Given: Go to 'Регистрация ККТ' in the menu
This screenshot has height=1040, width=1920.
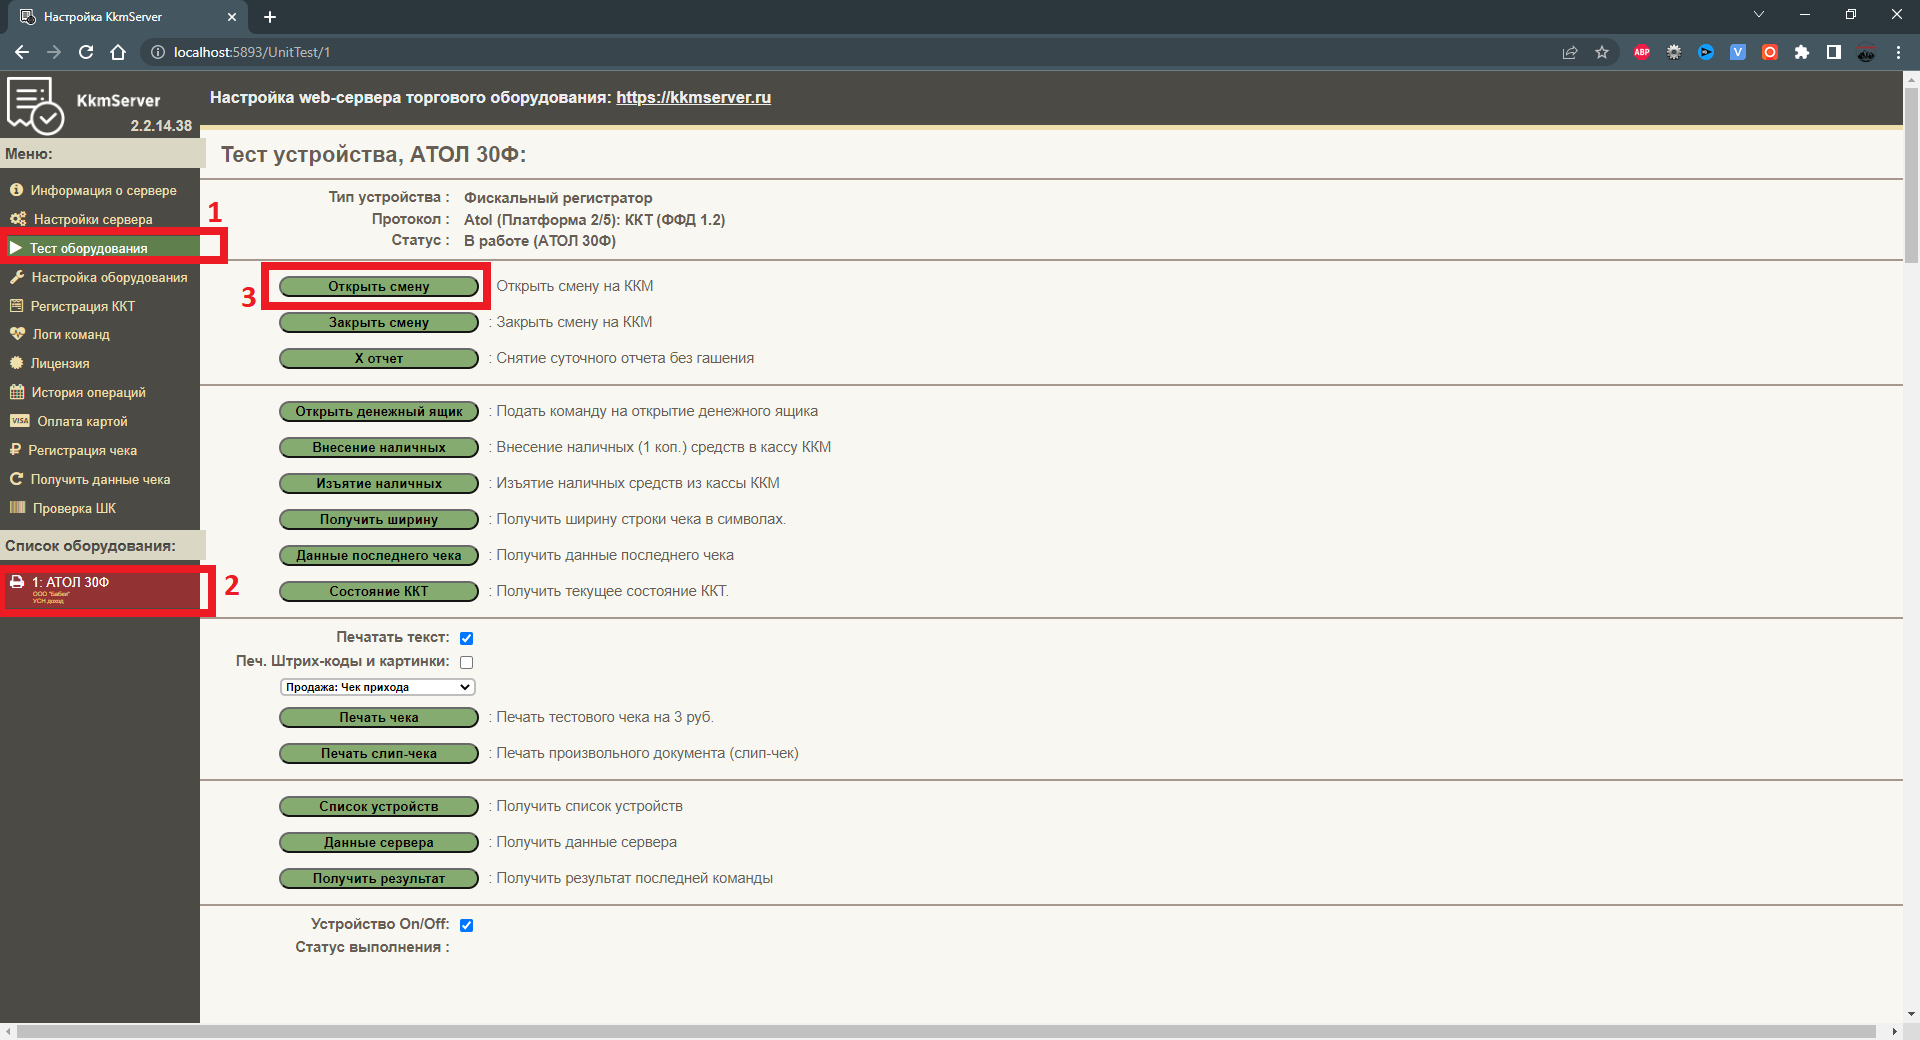Looking at the screenshot, I should [x=82, y=306].
